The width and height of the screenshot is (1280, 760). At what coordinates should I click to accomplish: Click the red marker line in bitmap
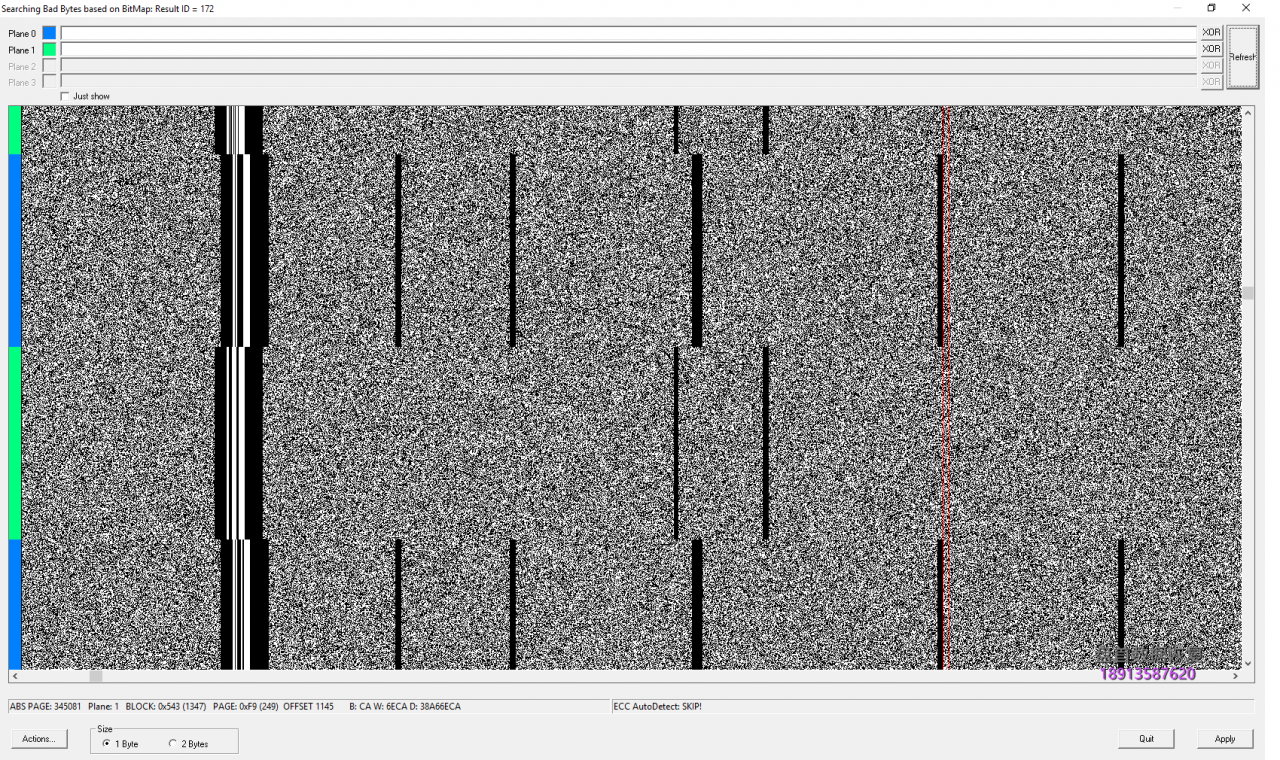coord(942,400)
